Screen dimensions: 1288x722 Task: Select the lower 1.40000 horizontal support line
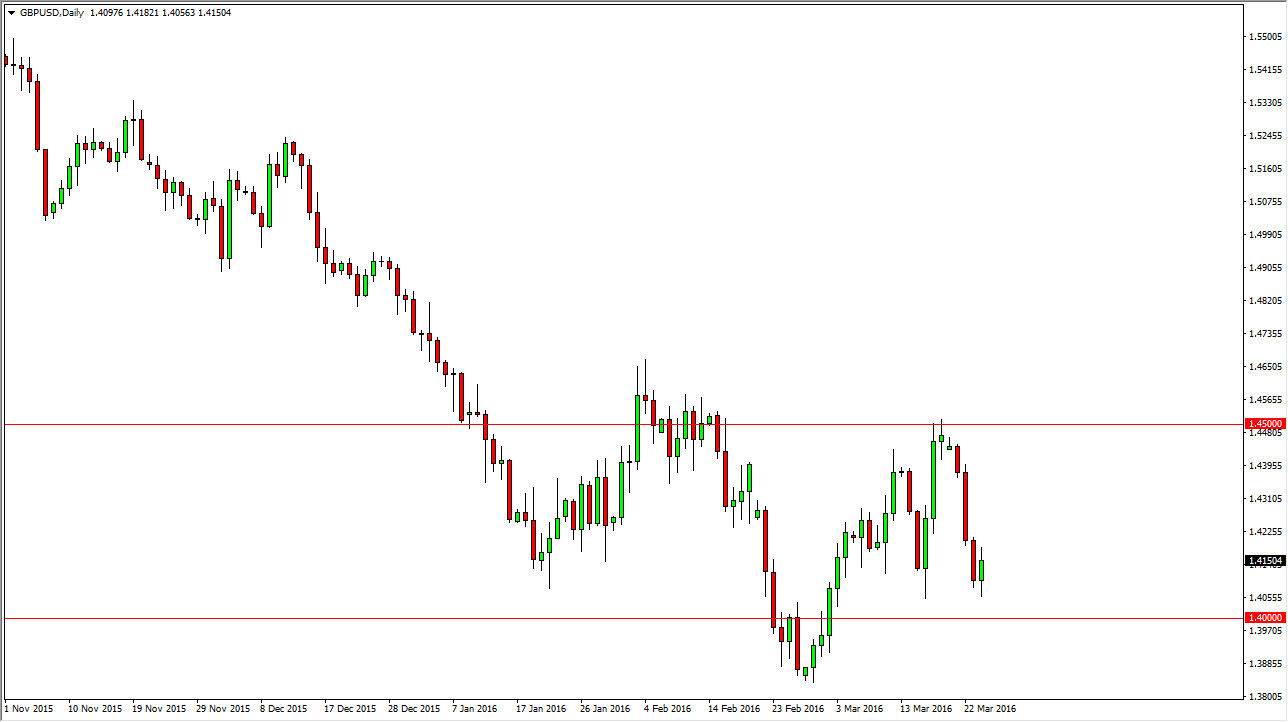(x=400, y=617)
